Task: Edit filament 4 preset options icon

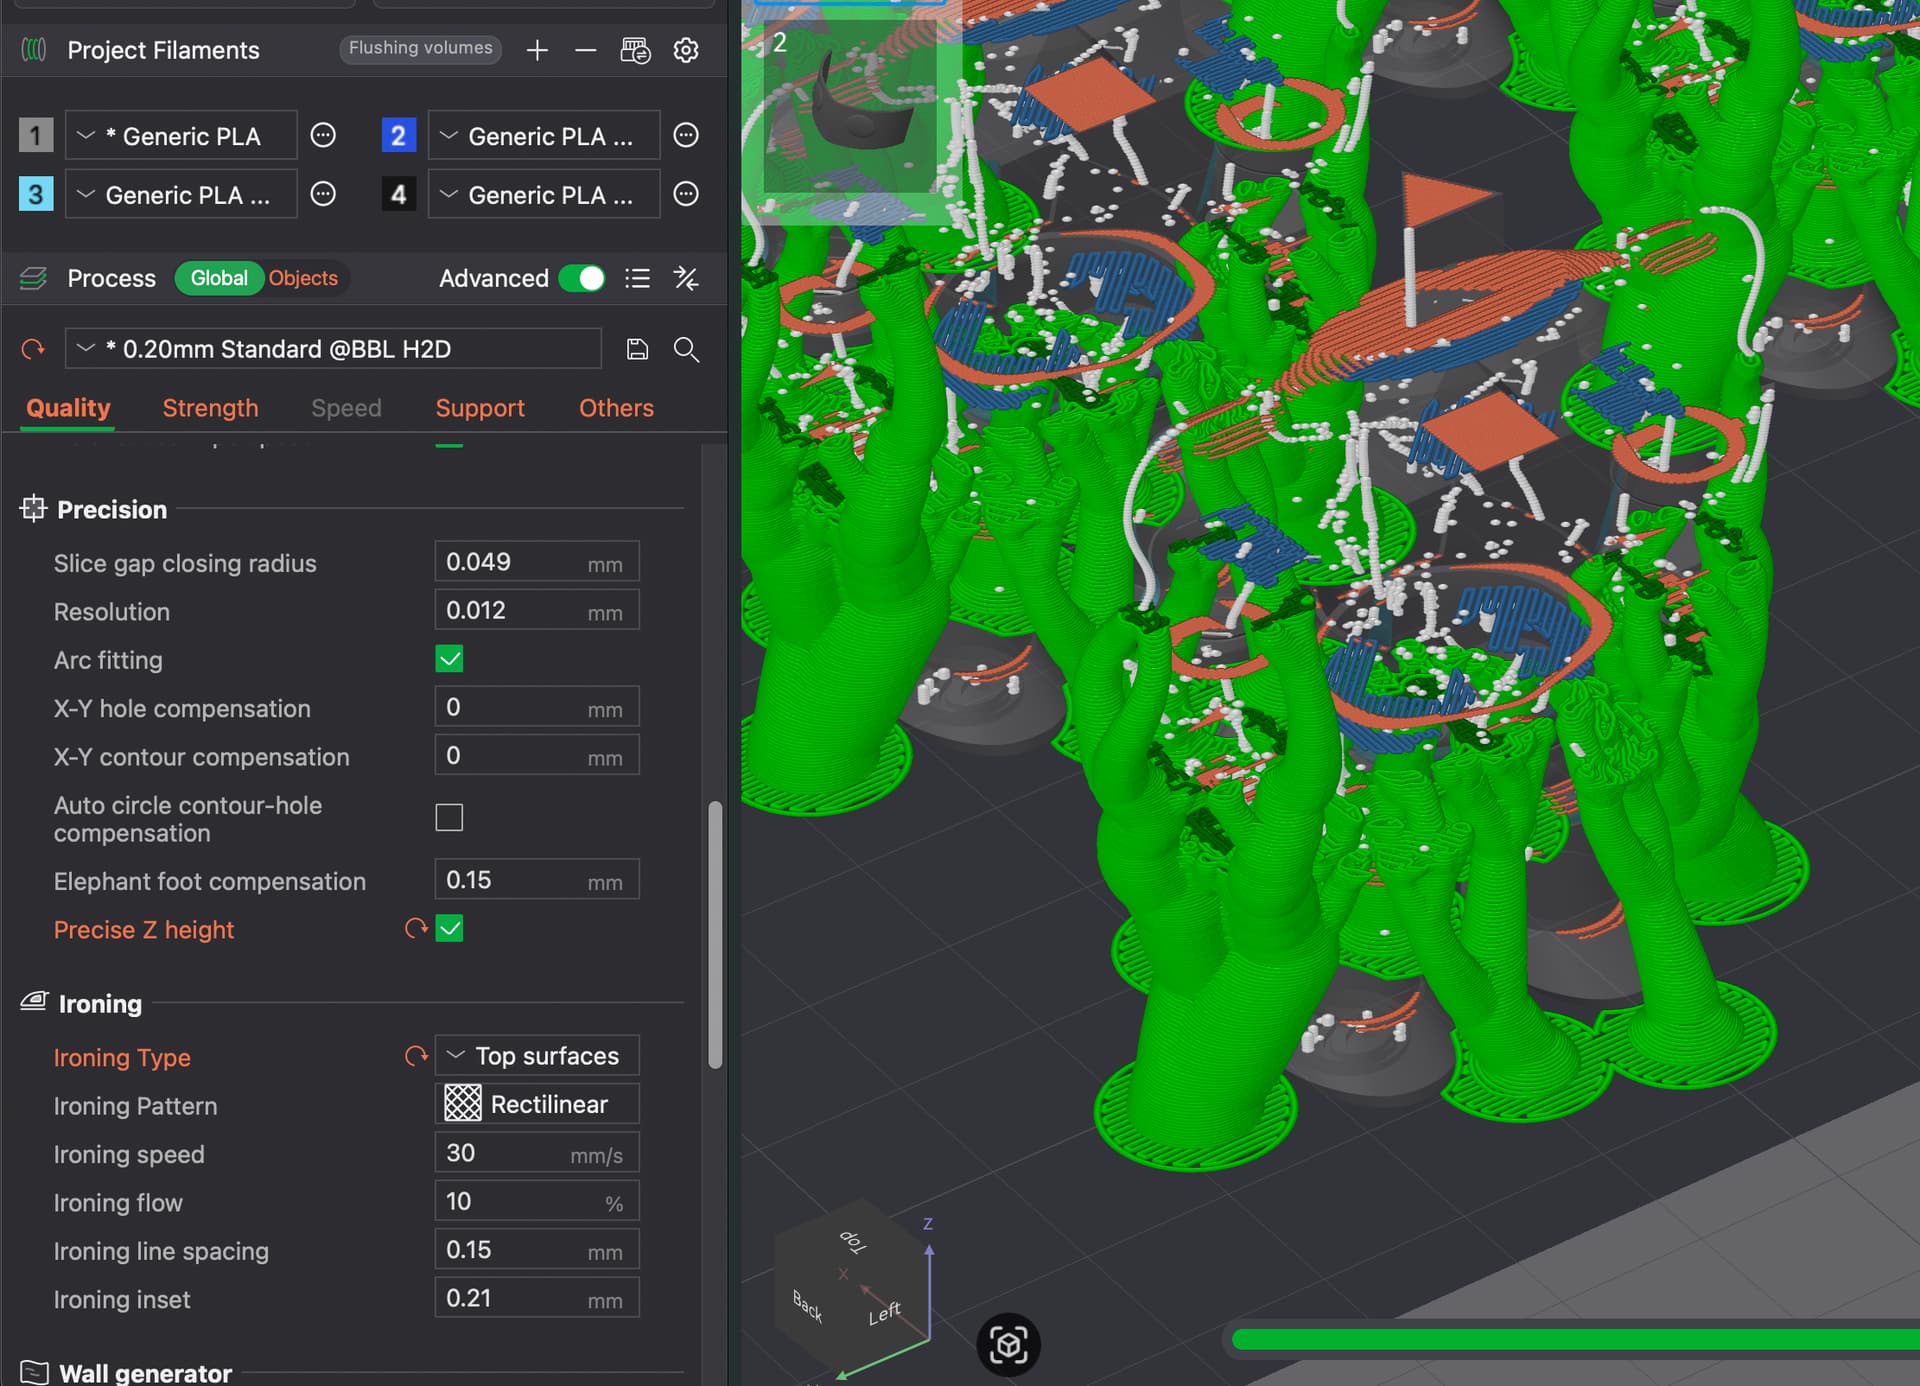Action: coord(686,194)
